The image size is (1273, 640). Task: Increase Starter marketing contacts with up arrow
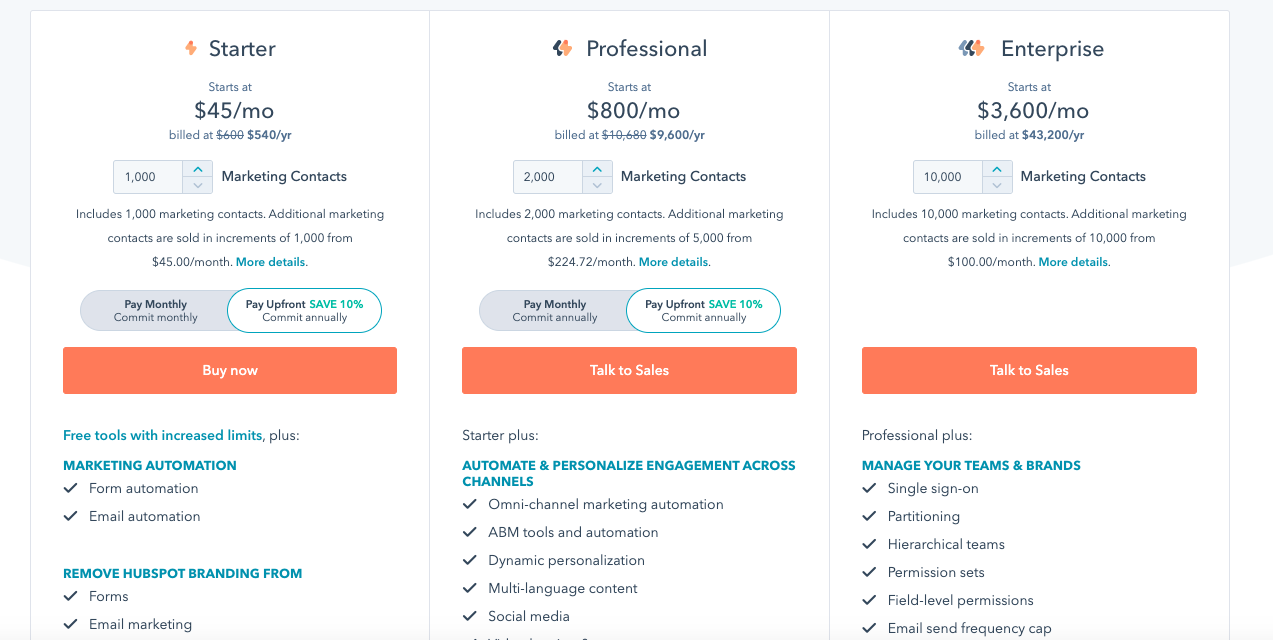(x=198, y=169)
